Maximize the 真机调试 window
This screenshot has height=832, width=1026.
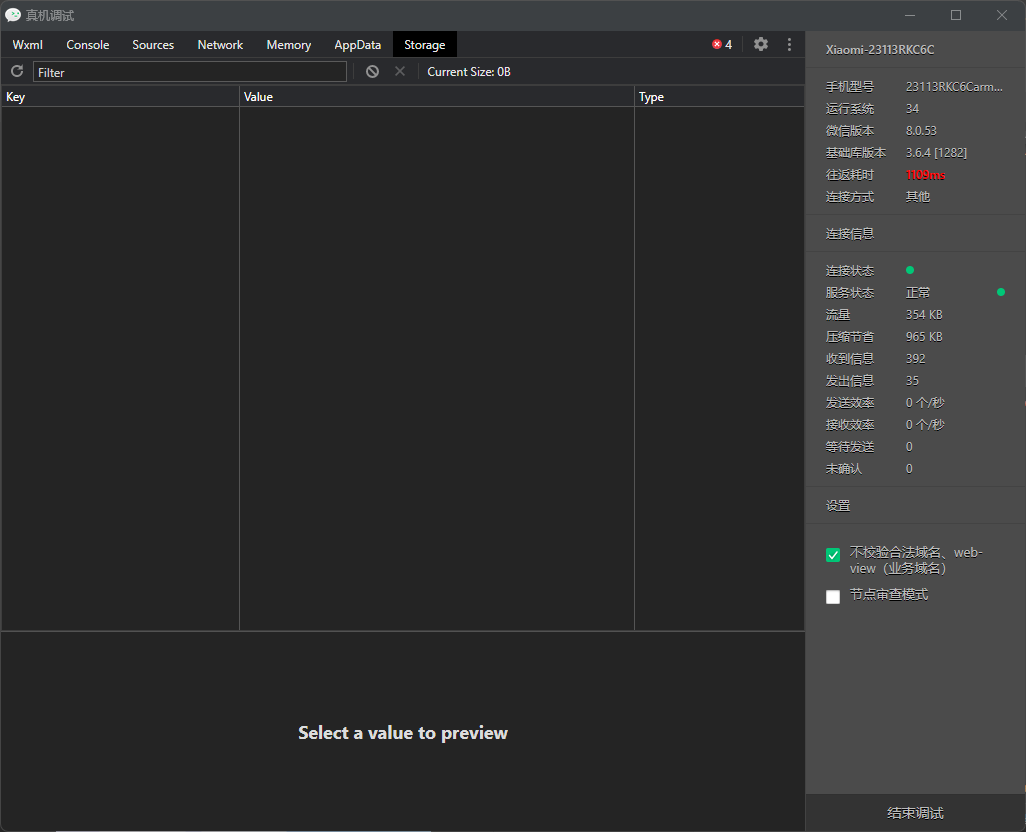tap(956, 15)
